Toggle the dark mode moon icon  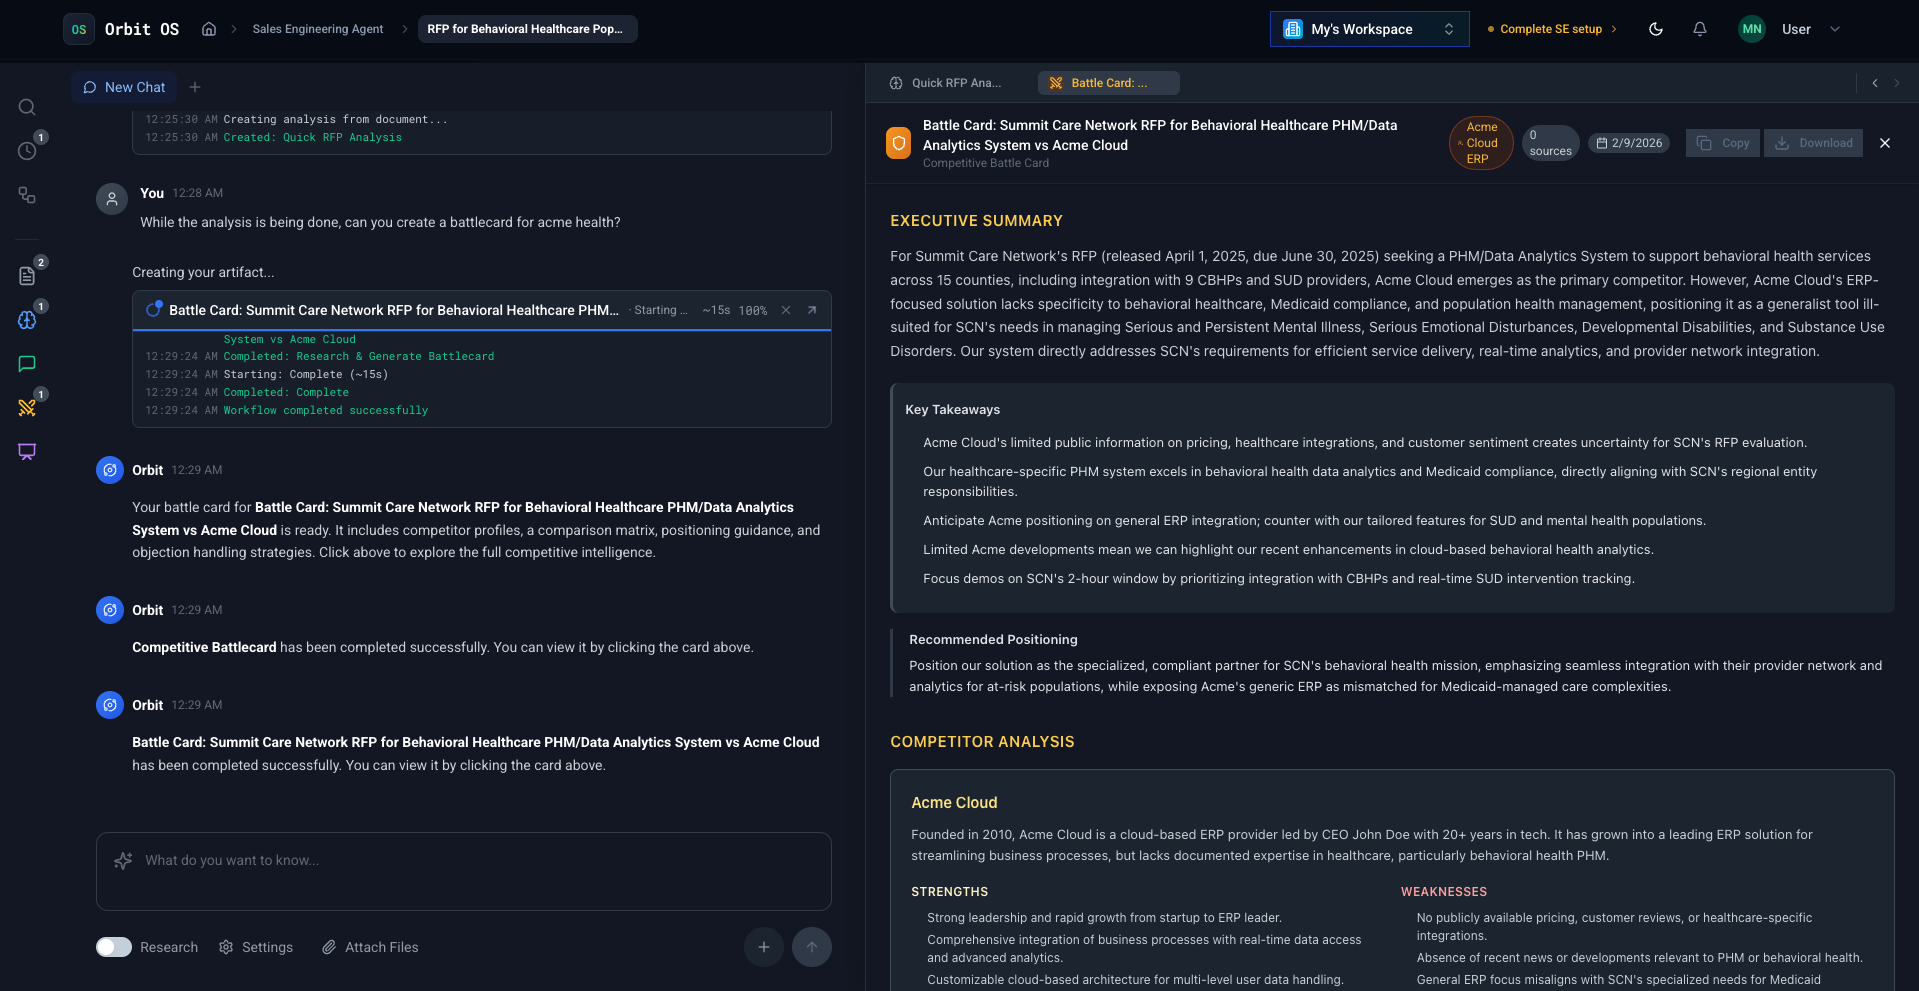(x=1655, y=29)
